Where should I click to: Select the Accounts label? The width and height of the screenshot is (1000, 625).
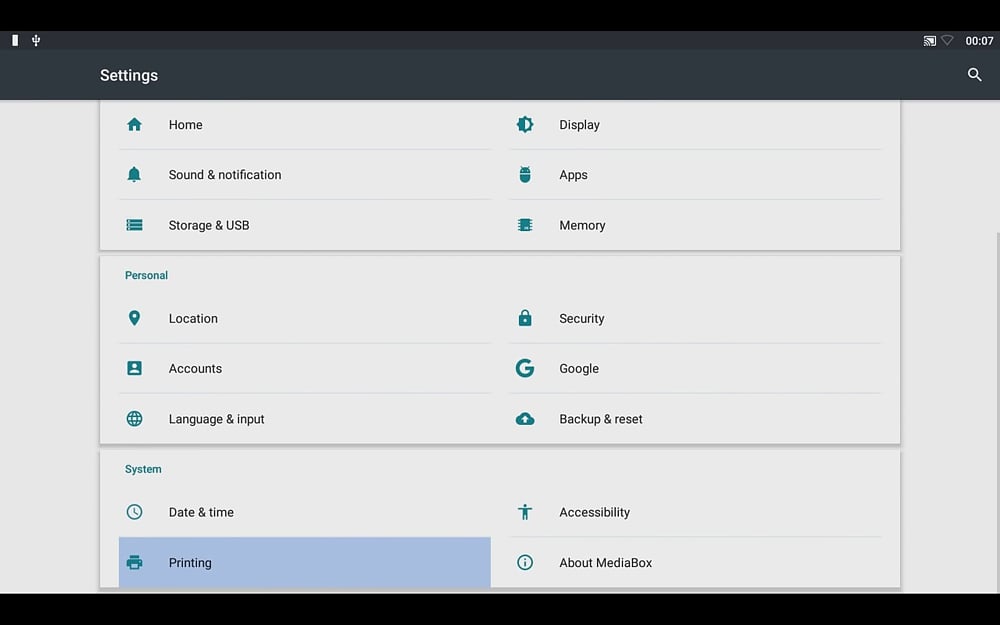tap(195, 368)
